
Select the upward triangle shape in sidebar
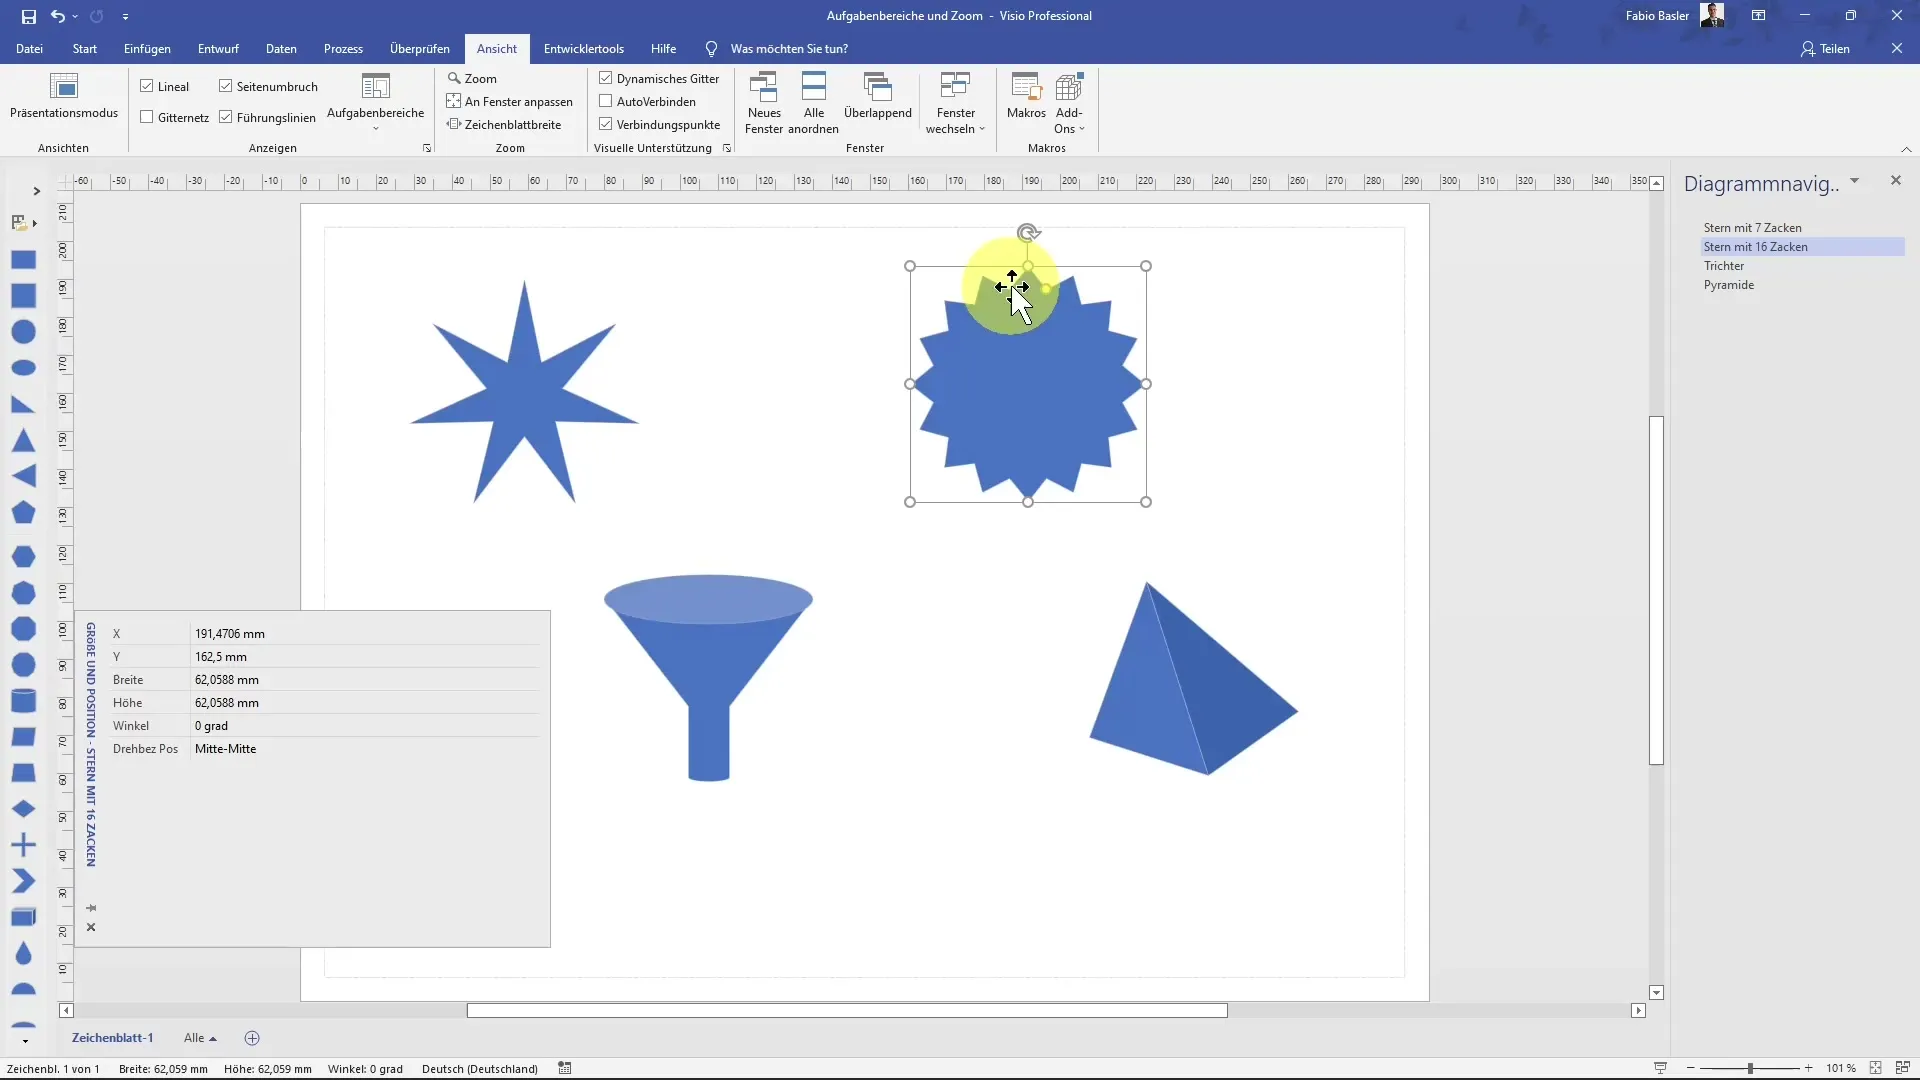23,441
